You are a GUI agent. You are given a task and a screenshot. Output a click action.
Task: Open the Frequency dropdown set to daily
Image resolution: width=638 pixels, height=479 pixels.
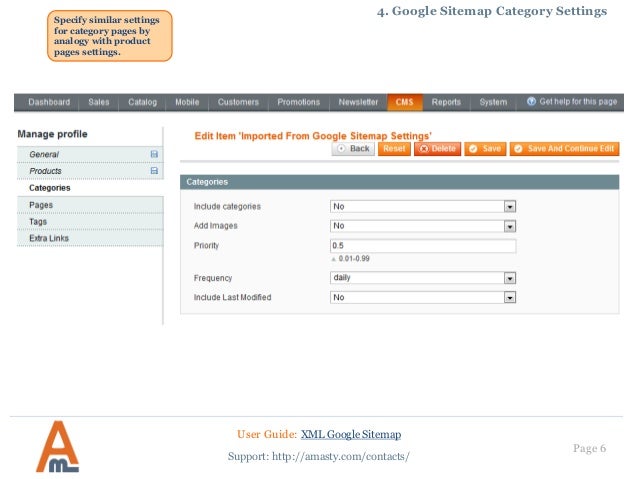coord(423,278)
